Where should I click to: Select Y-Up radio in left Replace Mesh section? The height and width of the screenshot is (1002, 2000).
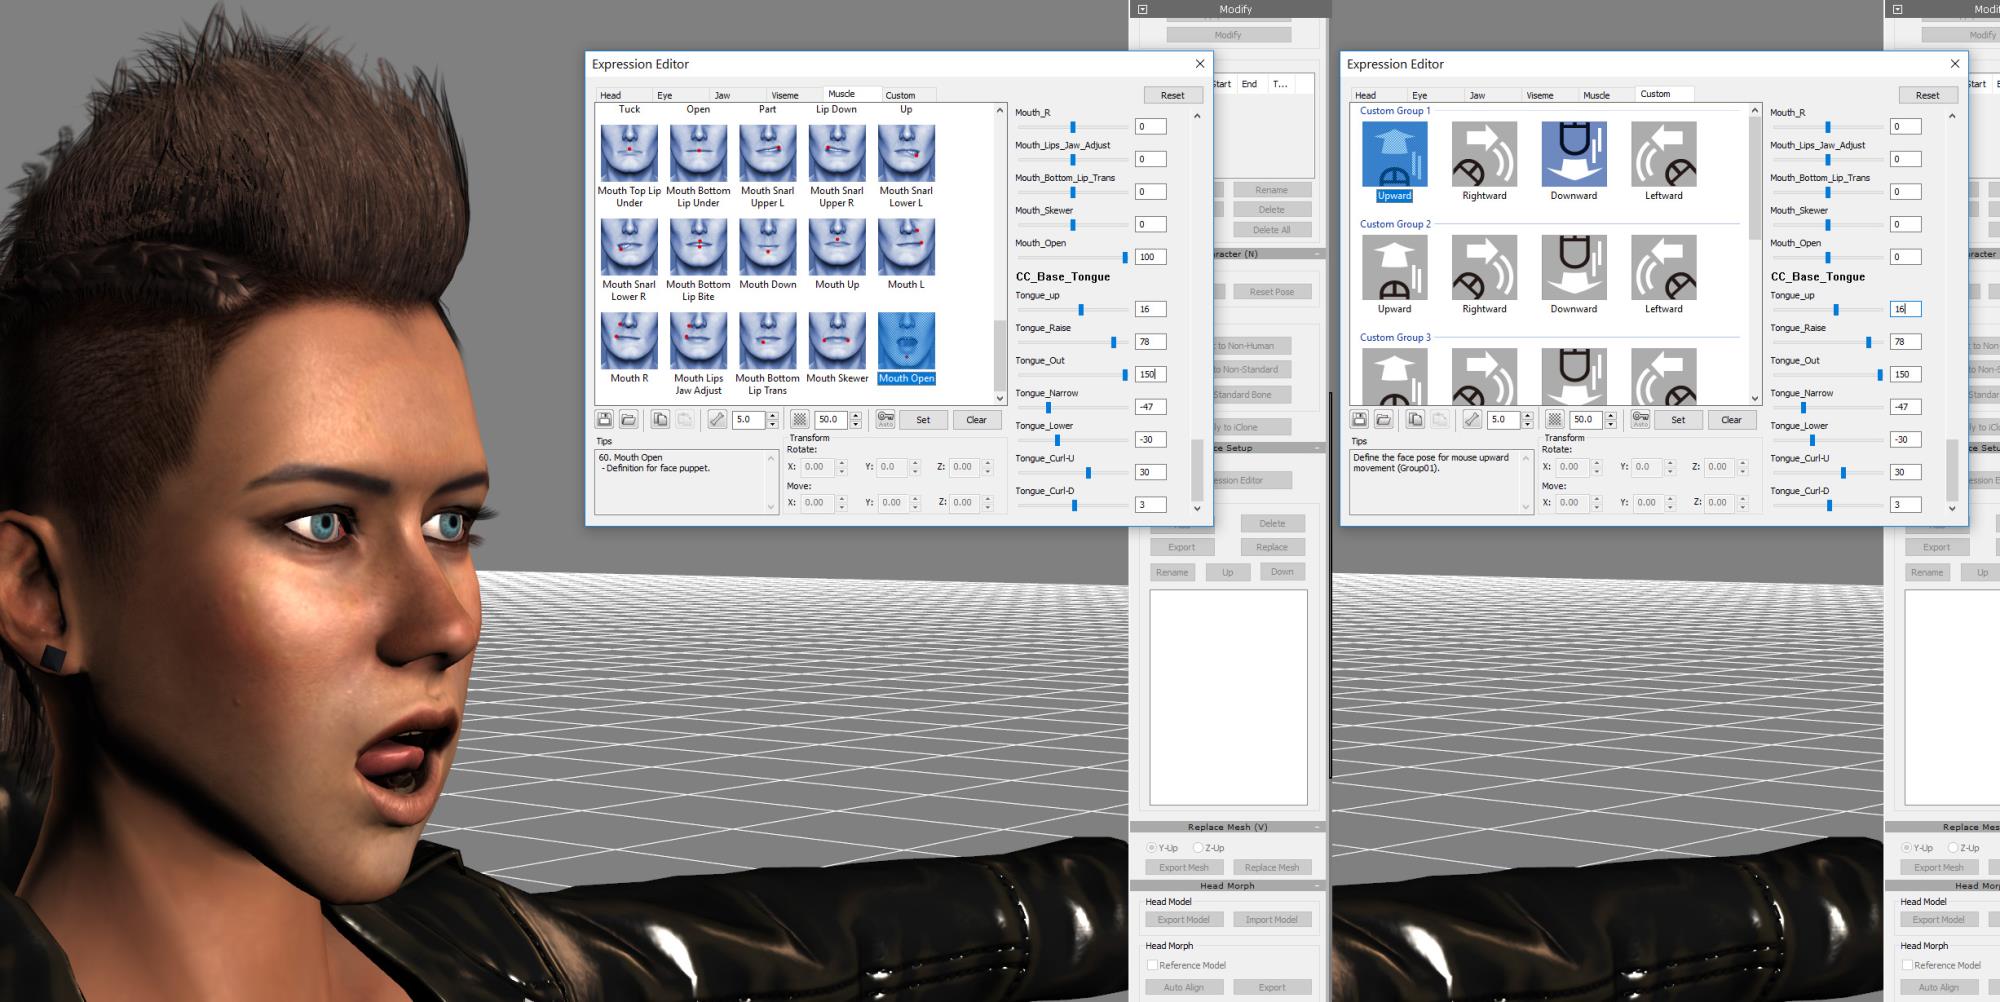click(1151, 848)
